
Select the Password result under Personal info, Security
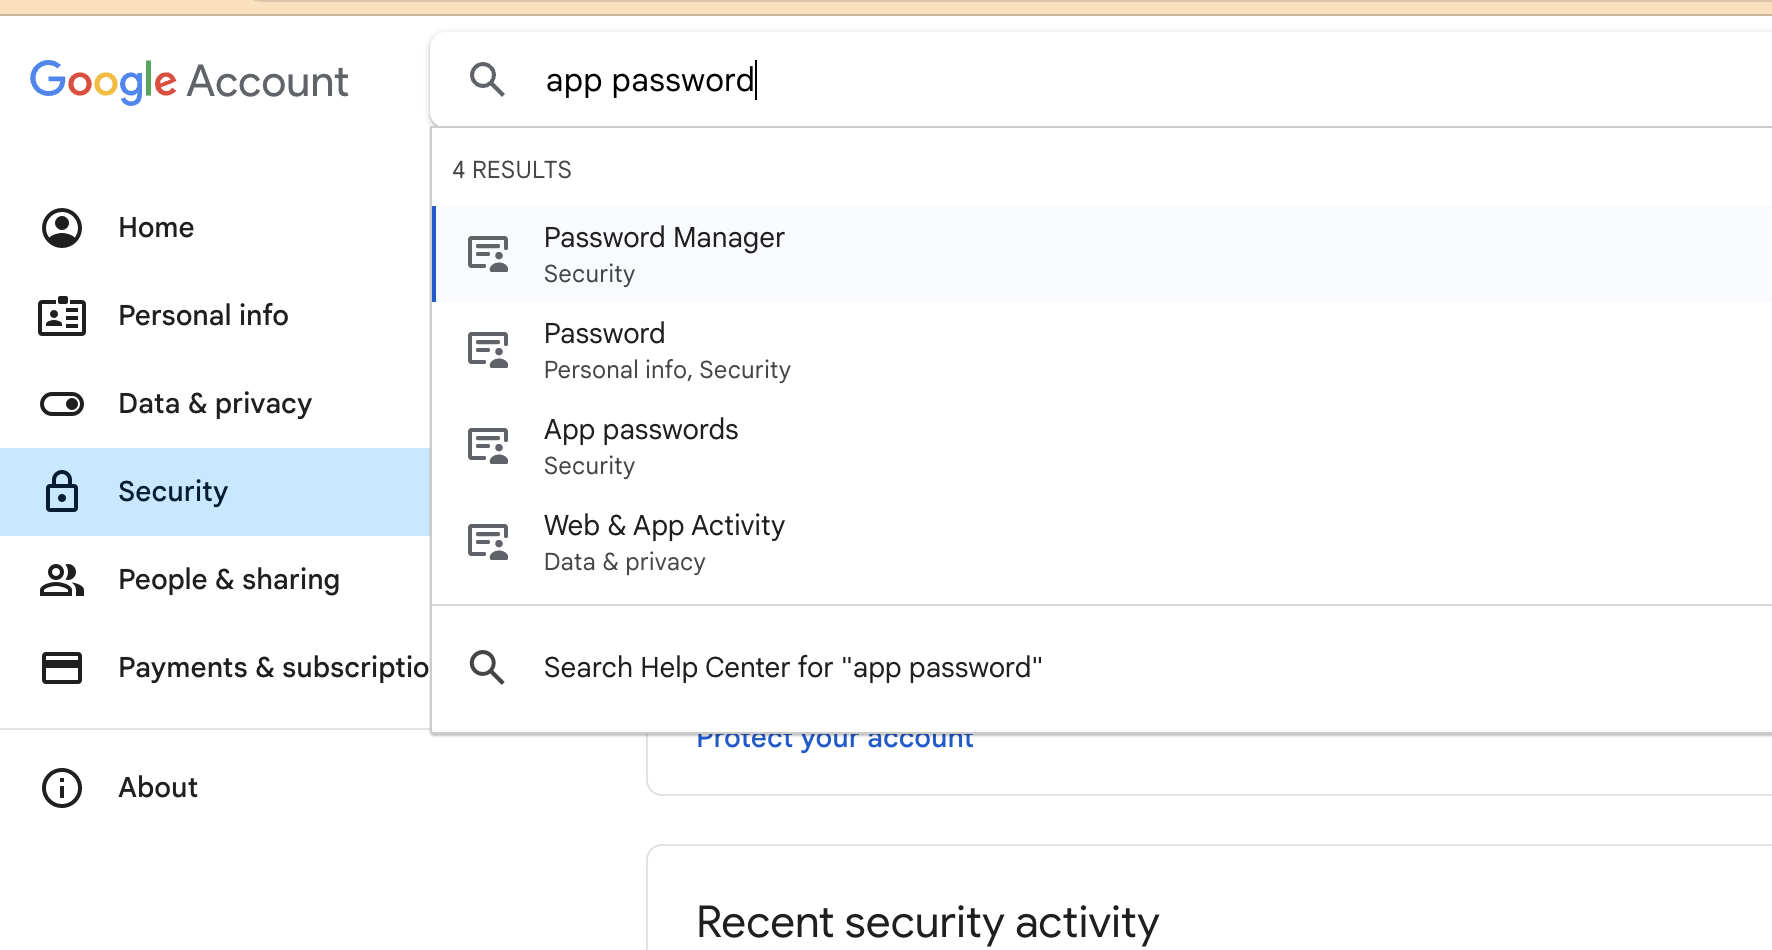(1102, 350)
